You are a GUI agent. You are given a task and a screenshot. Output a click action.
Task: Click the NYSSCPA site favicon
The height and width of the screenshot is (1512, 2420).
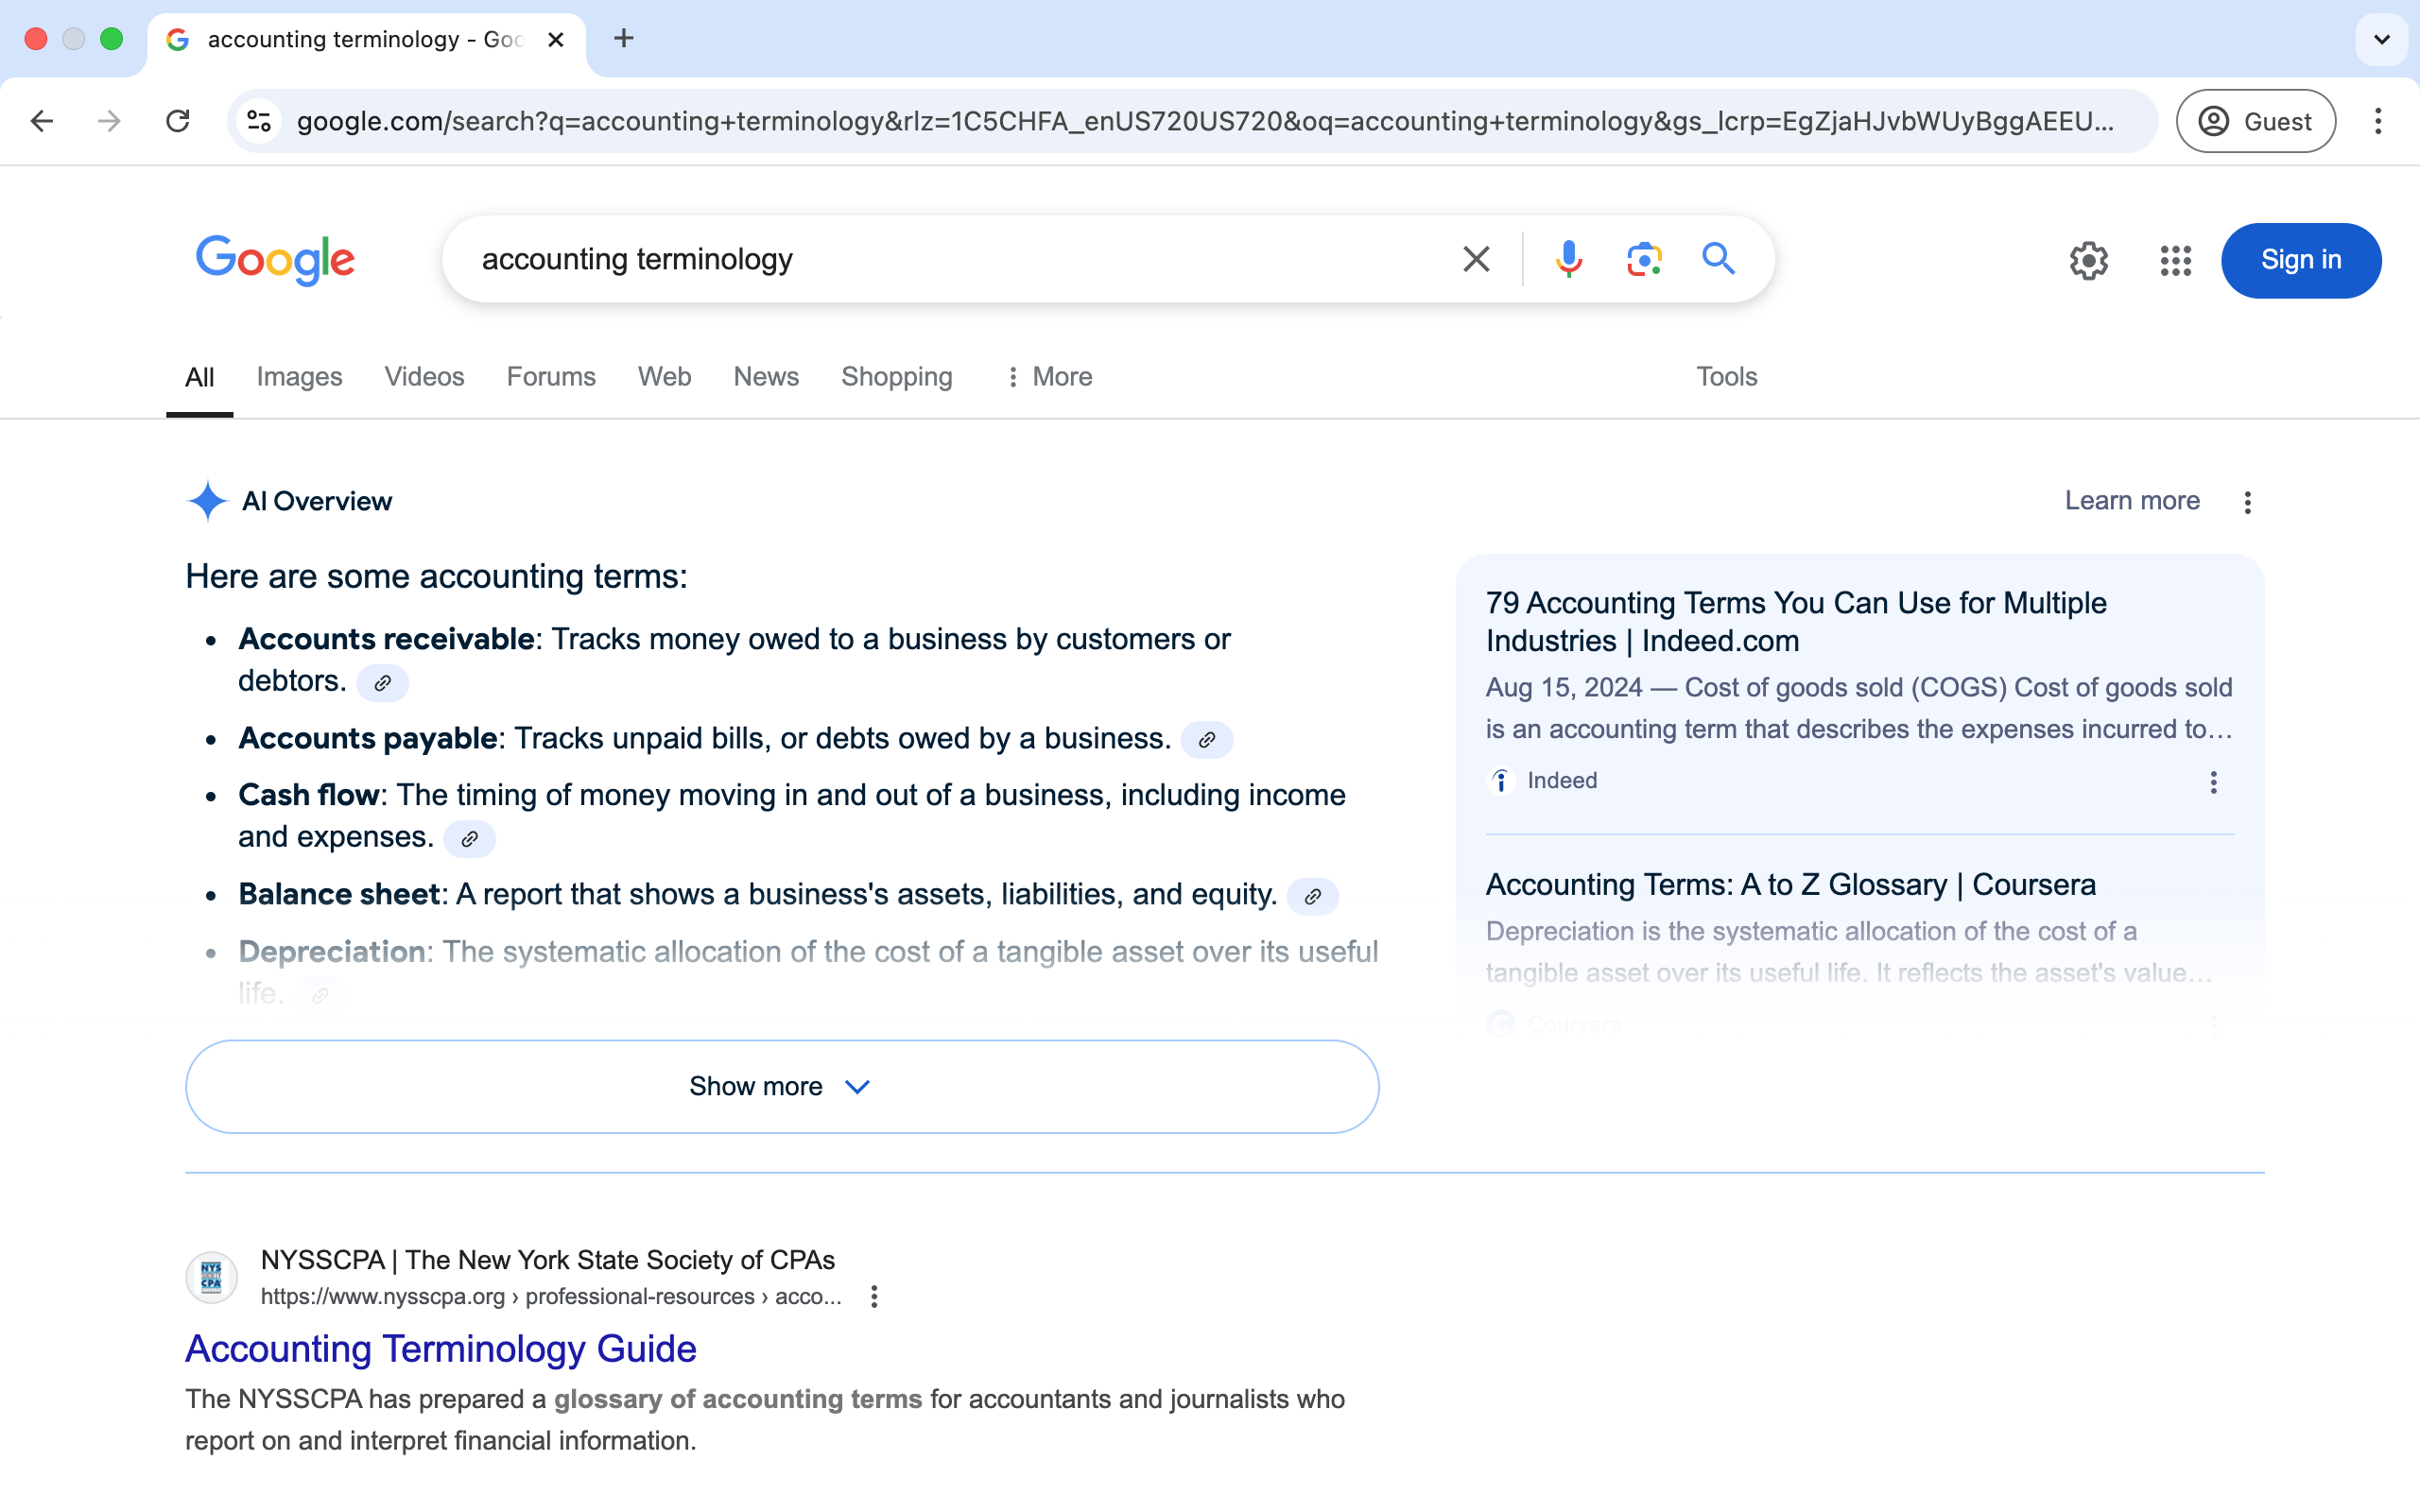[x=211, y=1277]
